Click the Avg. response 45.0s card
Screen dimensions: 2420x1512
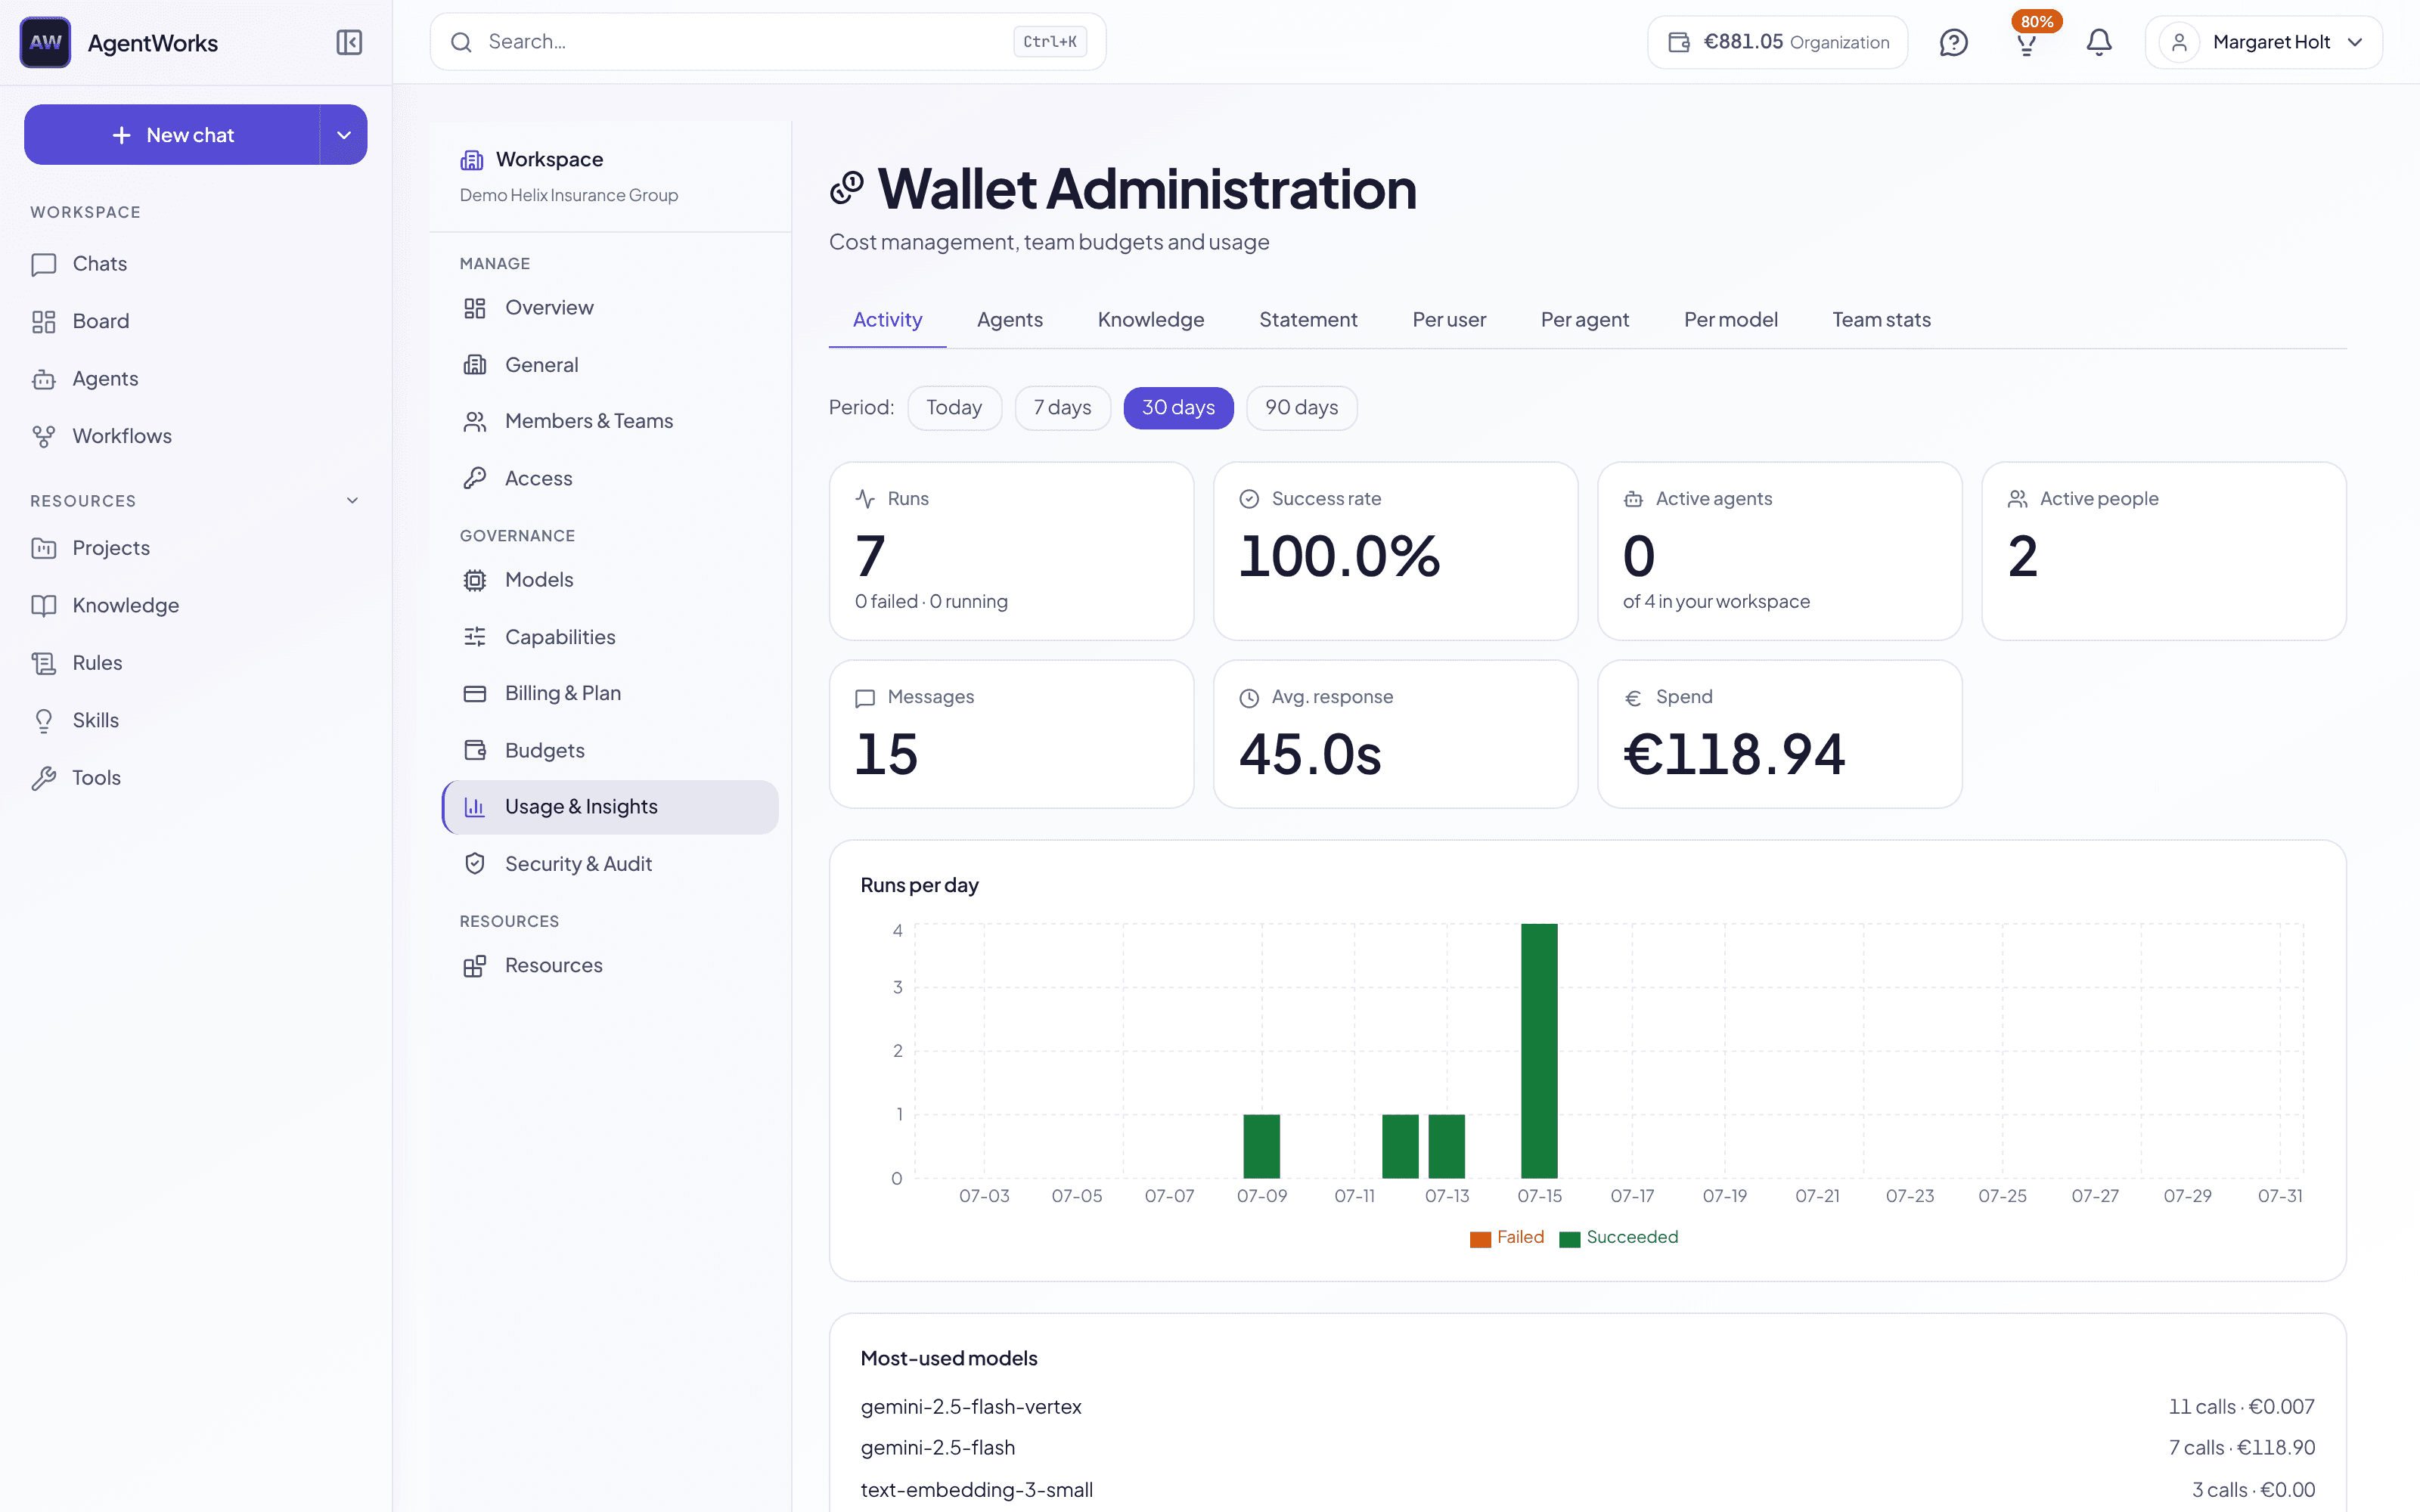pyautogui.click(x=1395, y=734)
